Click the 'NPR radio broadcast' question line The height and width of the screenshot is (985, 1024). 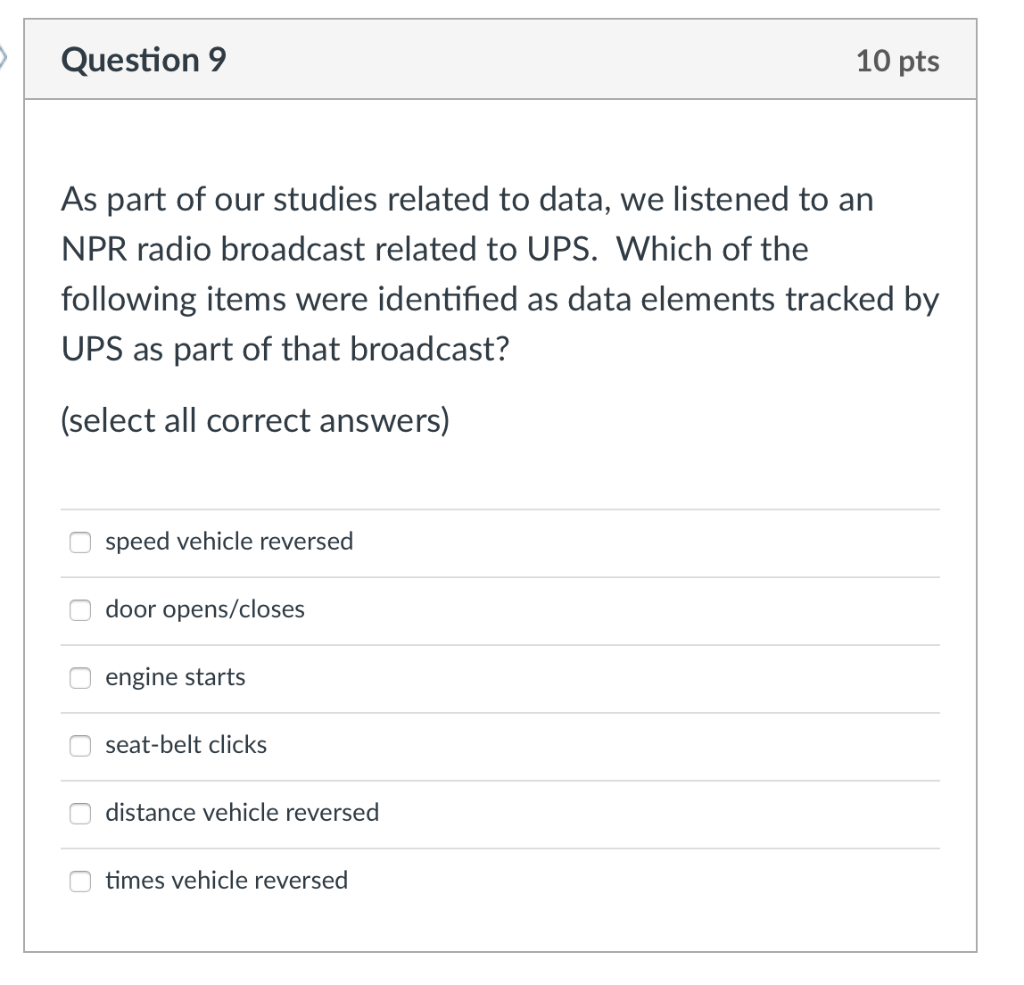click(434, 249)
